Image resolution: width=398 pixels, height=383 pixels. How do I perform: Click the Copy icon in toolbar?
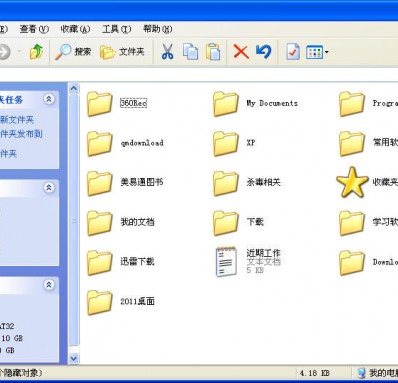pyautogui.click(x=190, y=52)
